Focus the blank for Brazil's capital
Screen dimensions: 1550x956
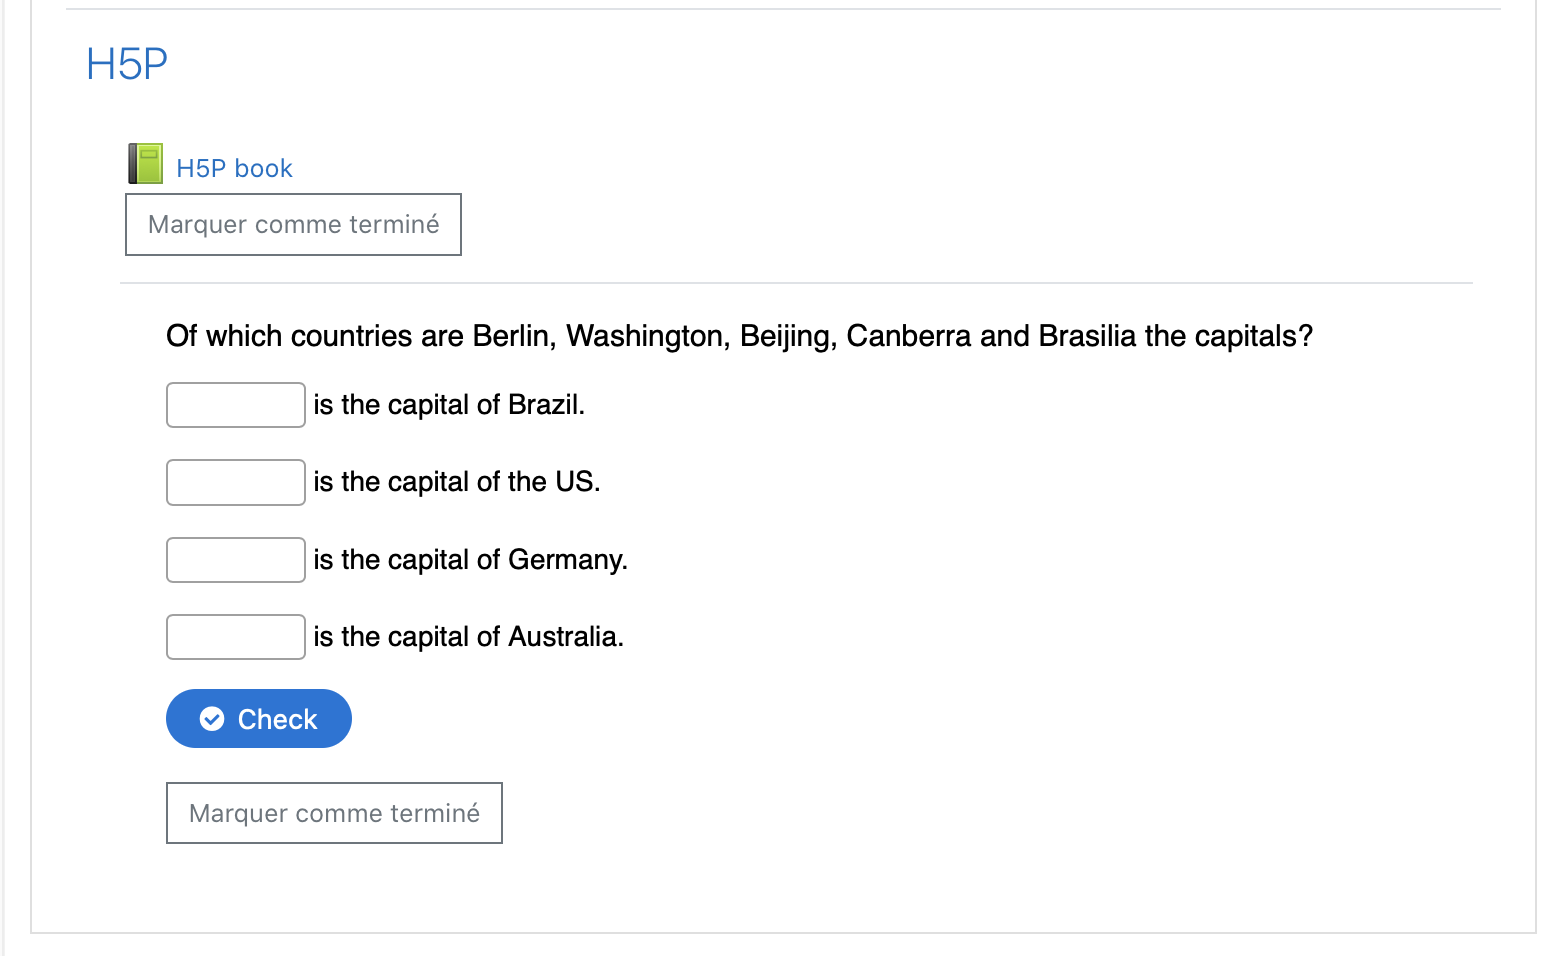236,405
